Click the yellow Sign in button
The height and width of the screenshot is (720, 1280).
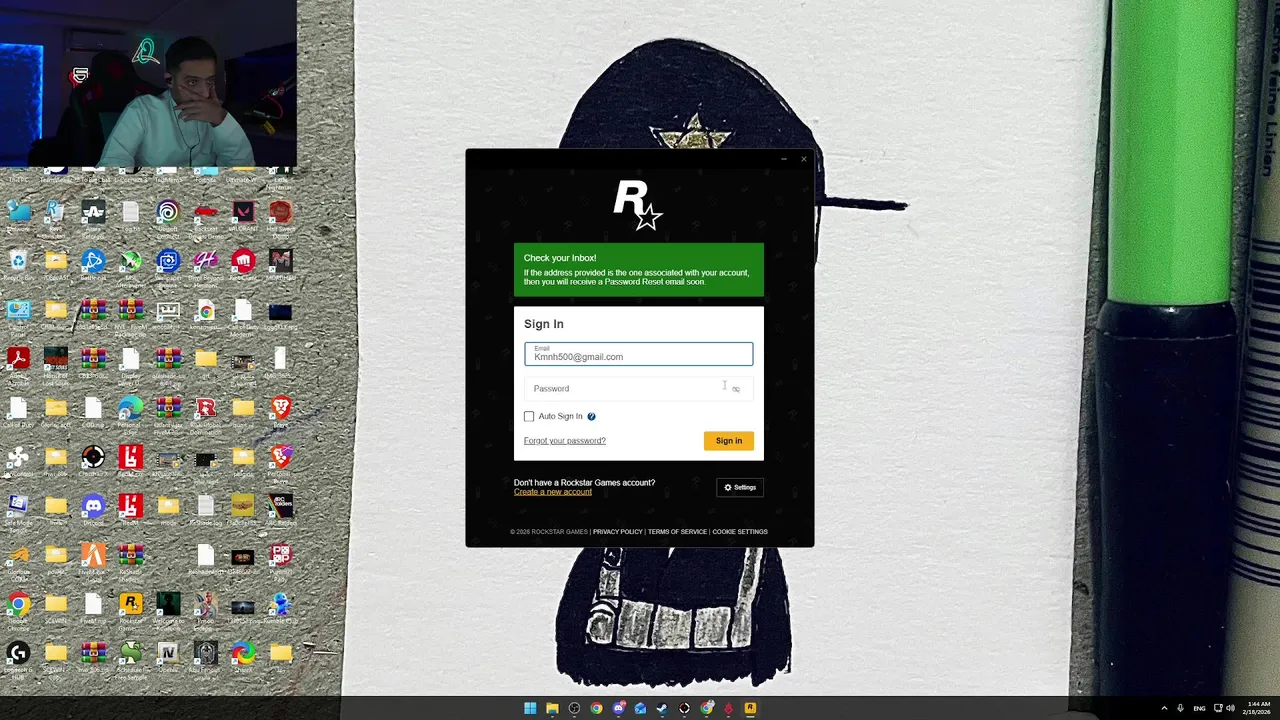click(x=729, y=441)
